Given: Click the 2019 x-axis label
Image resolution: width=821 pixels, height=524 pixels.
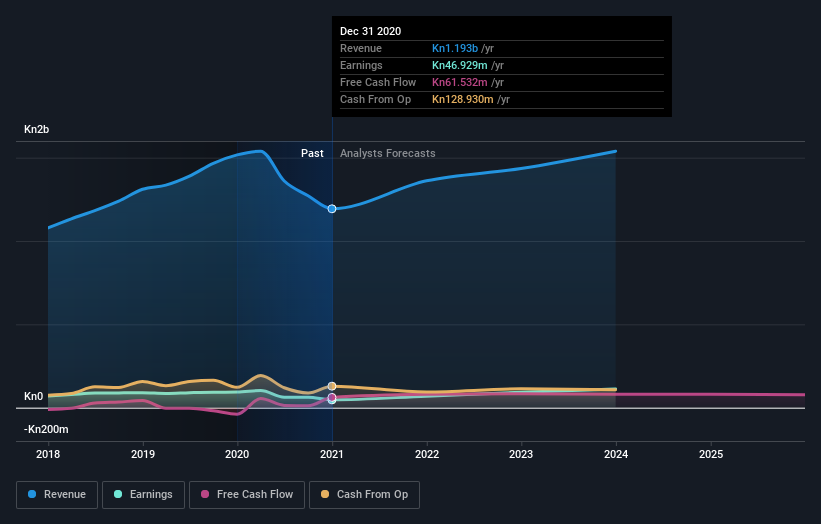Looking at the screenshot, I should (x=143, y=454).
